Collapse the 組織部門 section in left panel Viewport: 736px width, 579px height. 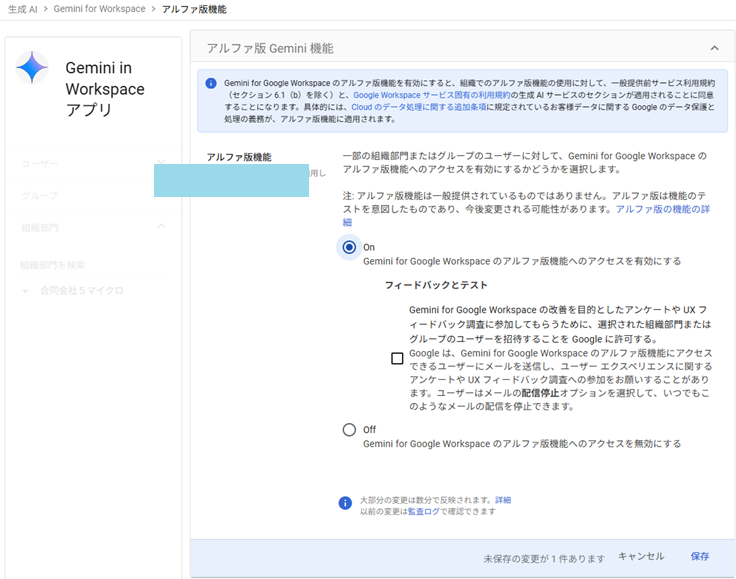pos(162,227)
